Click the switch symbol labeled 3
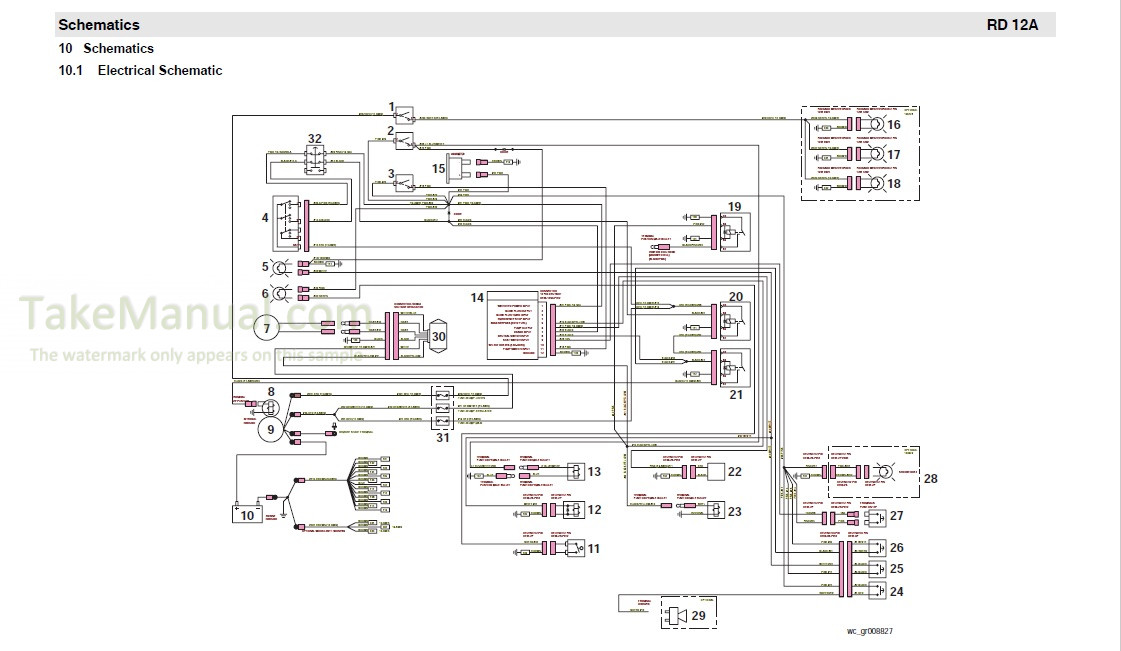 click(x=408, y=183)
